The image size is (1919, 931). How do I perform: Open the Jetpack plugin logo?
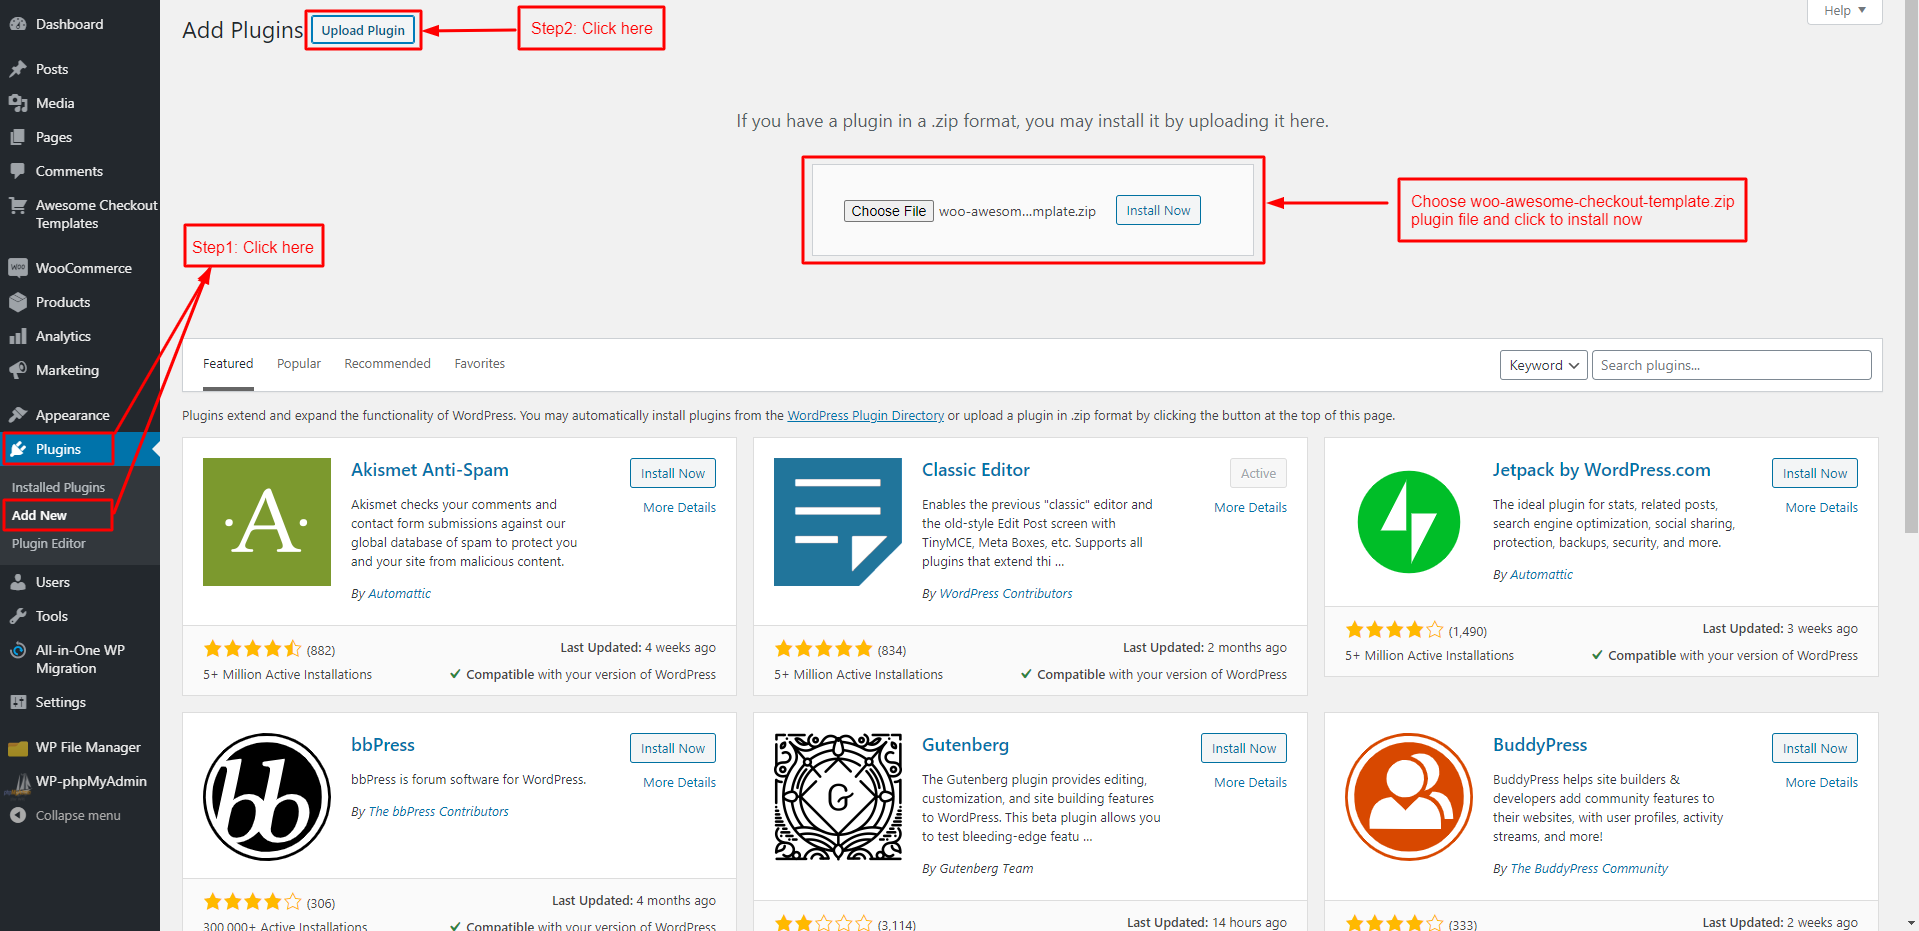tap(1409, 522)
